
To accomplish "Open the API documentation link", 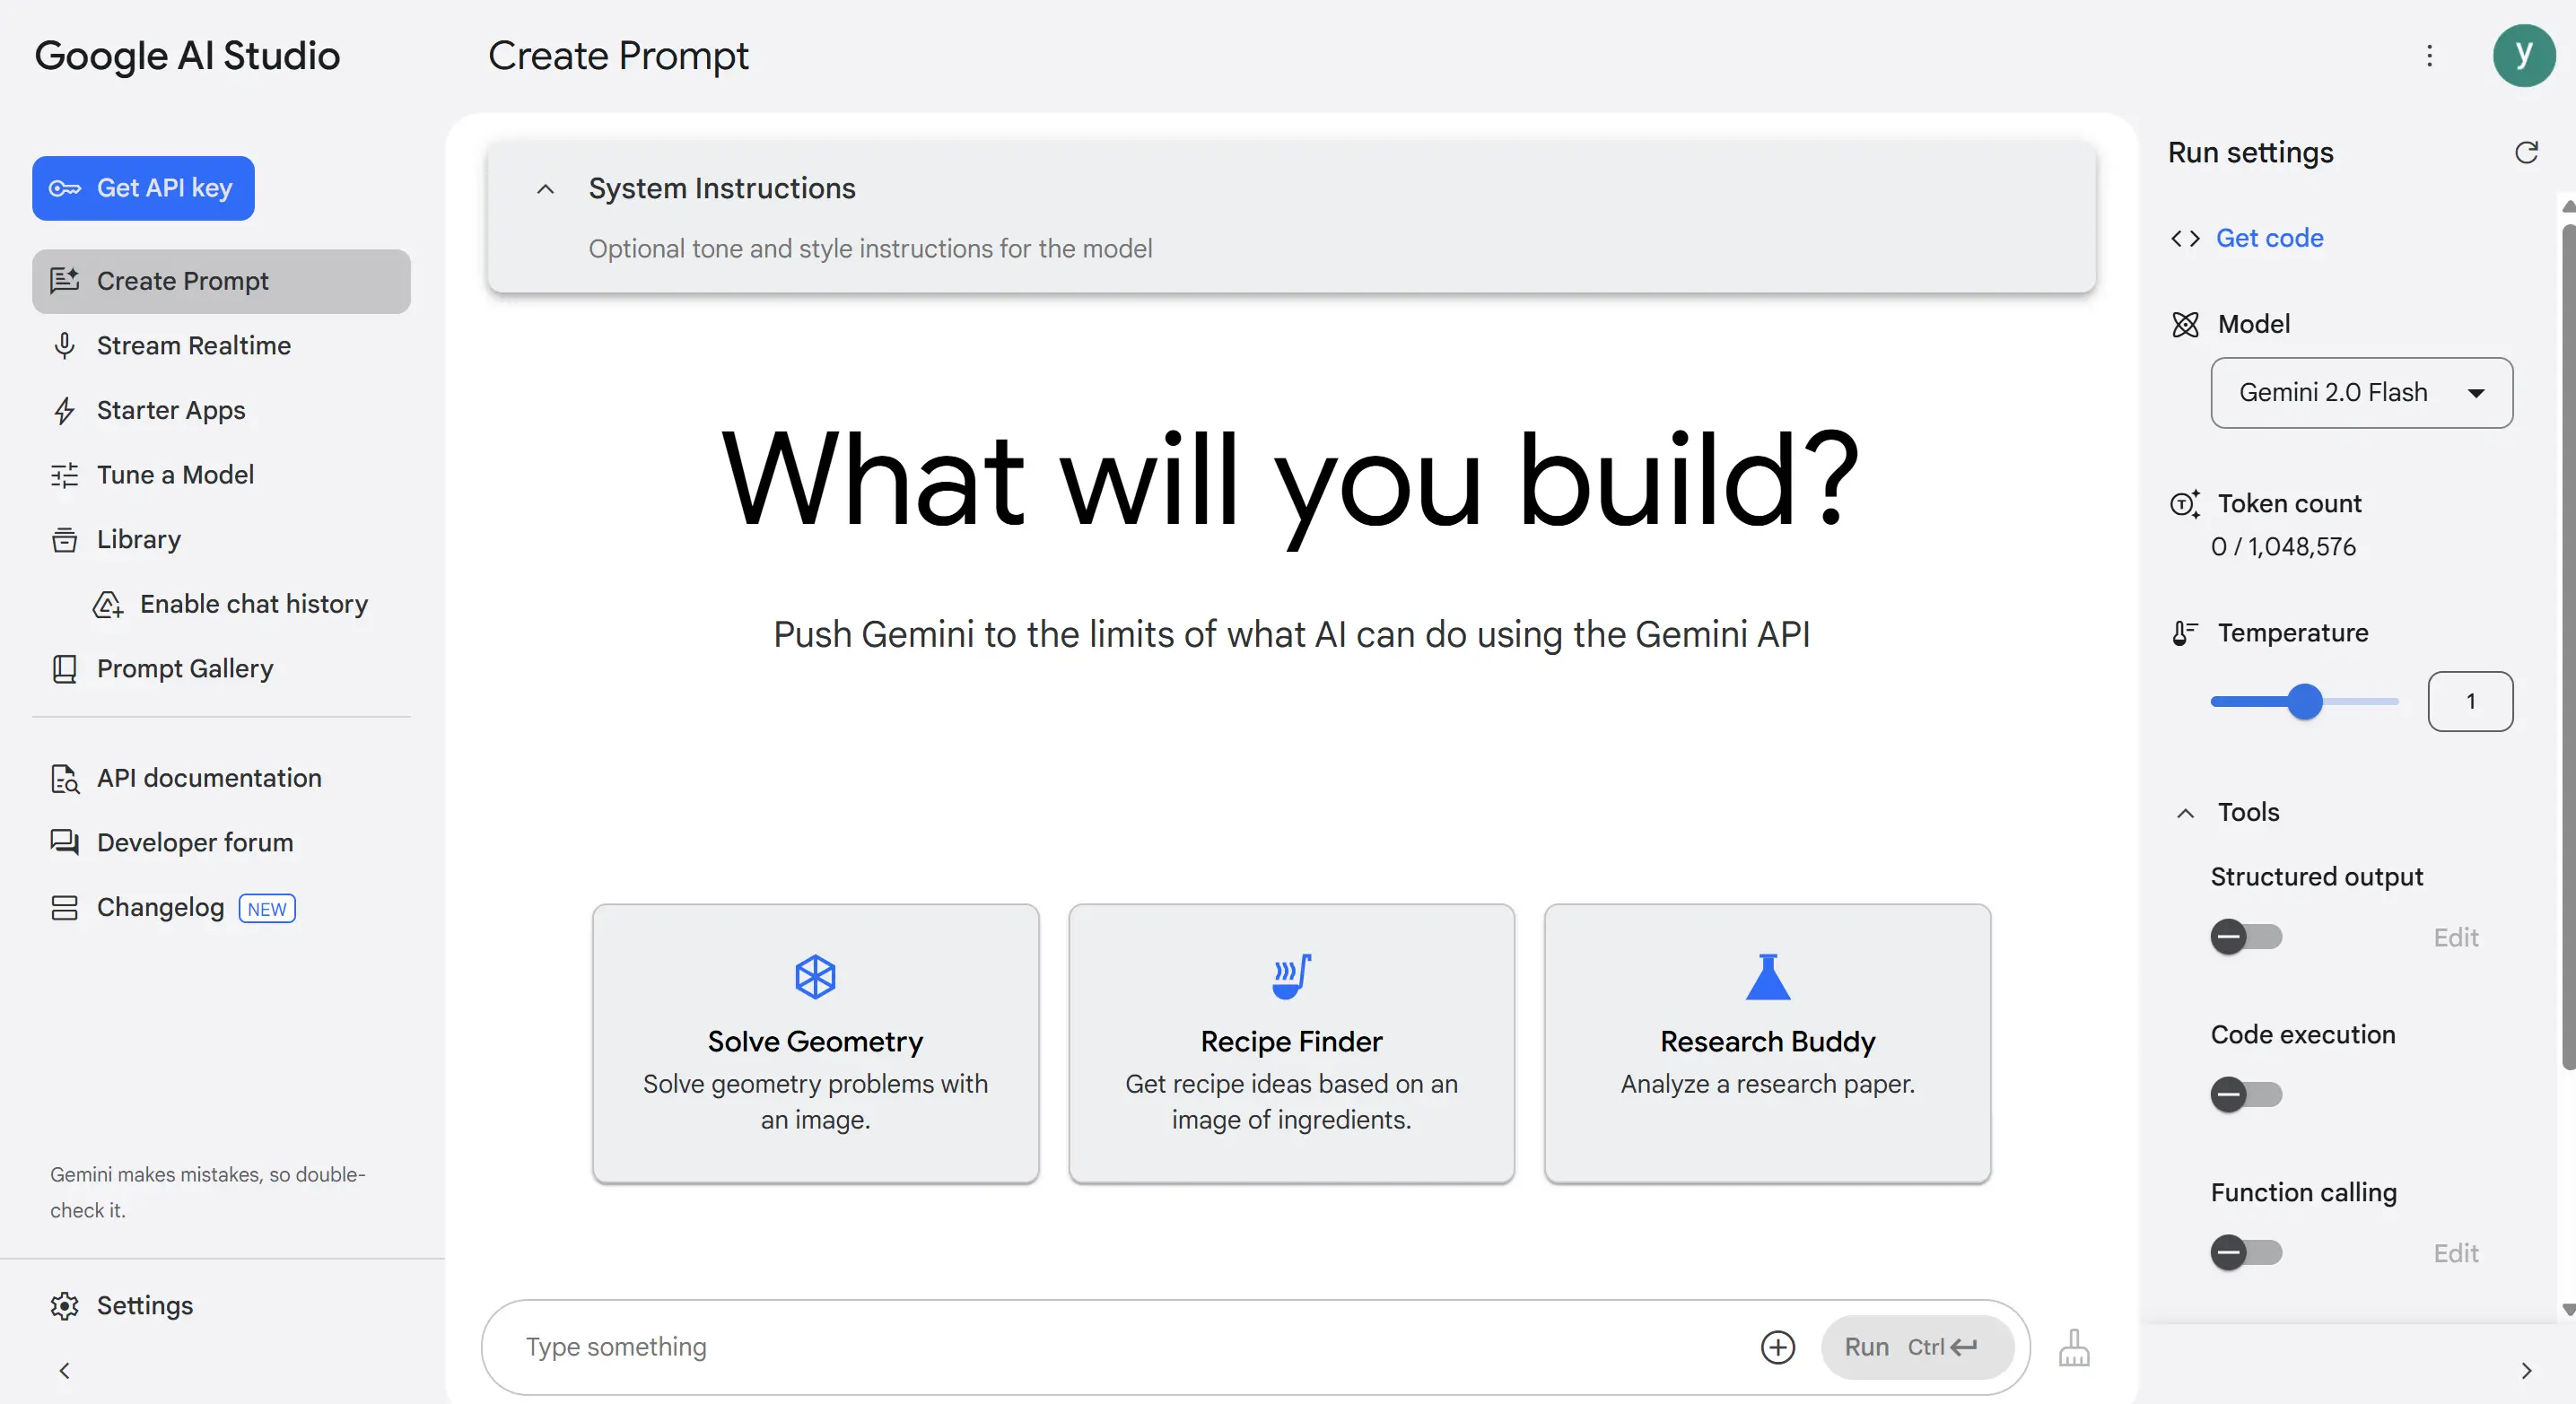I will (x=221, y=778).
